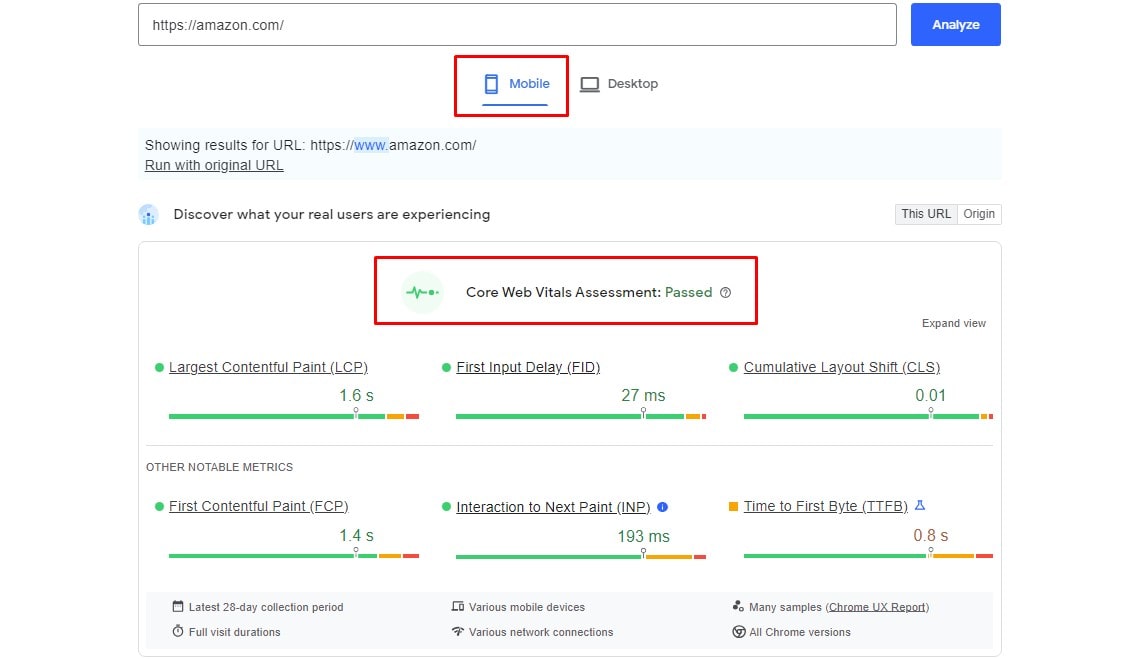
Task: Click the stopwatch icon for visit durations
Action: click(x=177, y=631)
